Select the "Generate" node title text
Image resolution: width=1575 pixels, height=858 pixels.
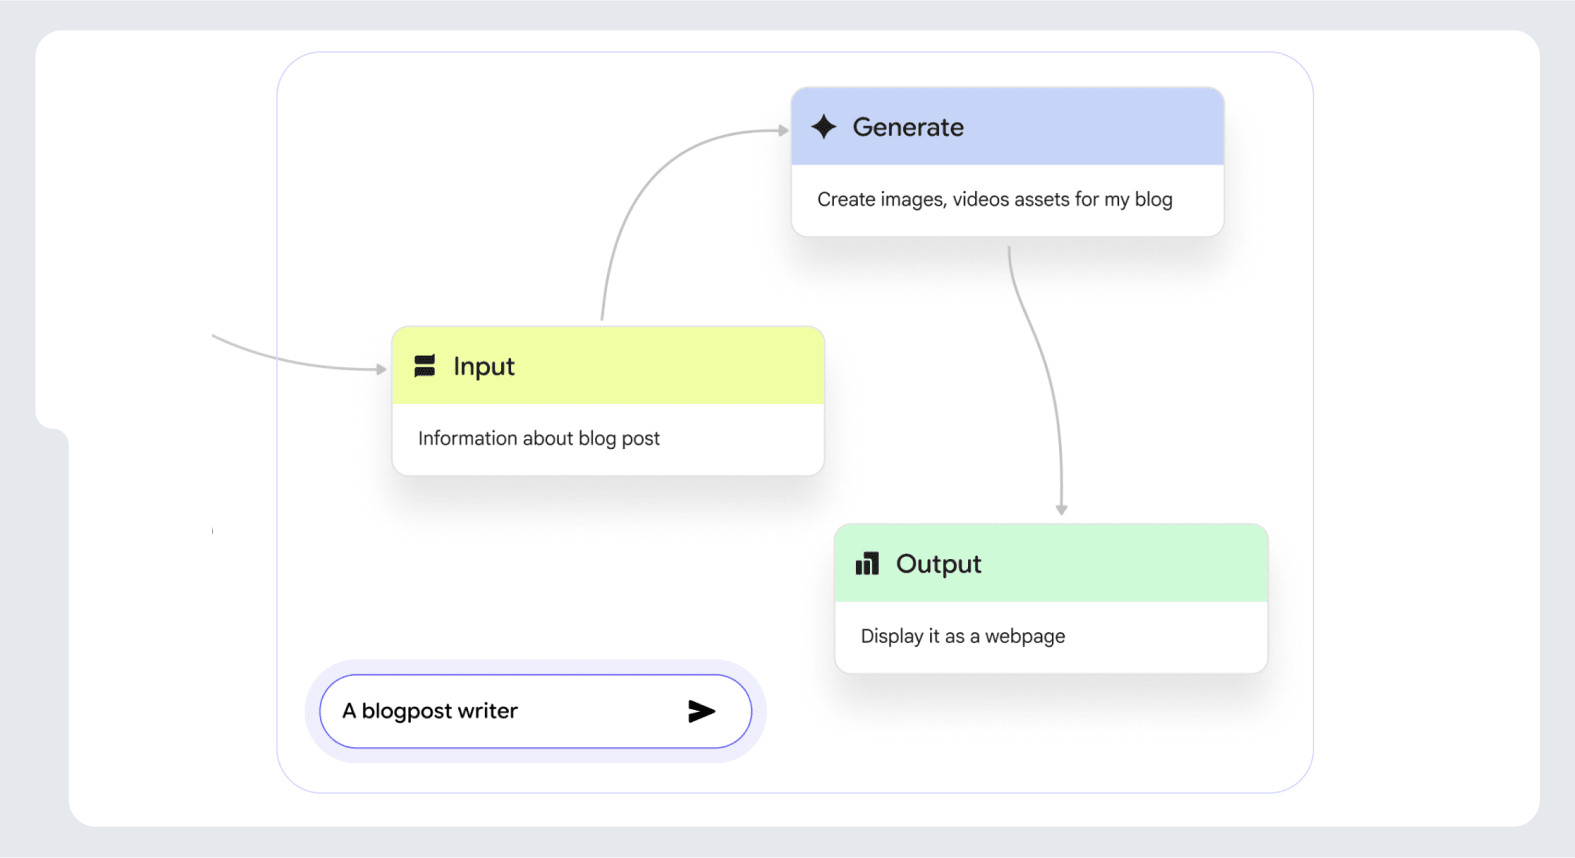tap(908, 127)
